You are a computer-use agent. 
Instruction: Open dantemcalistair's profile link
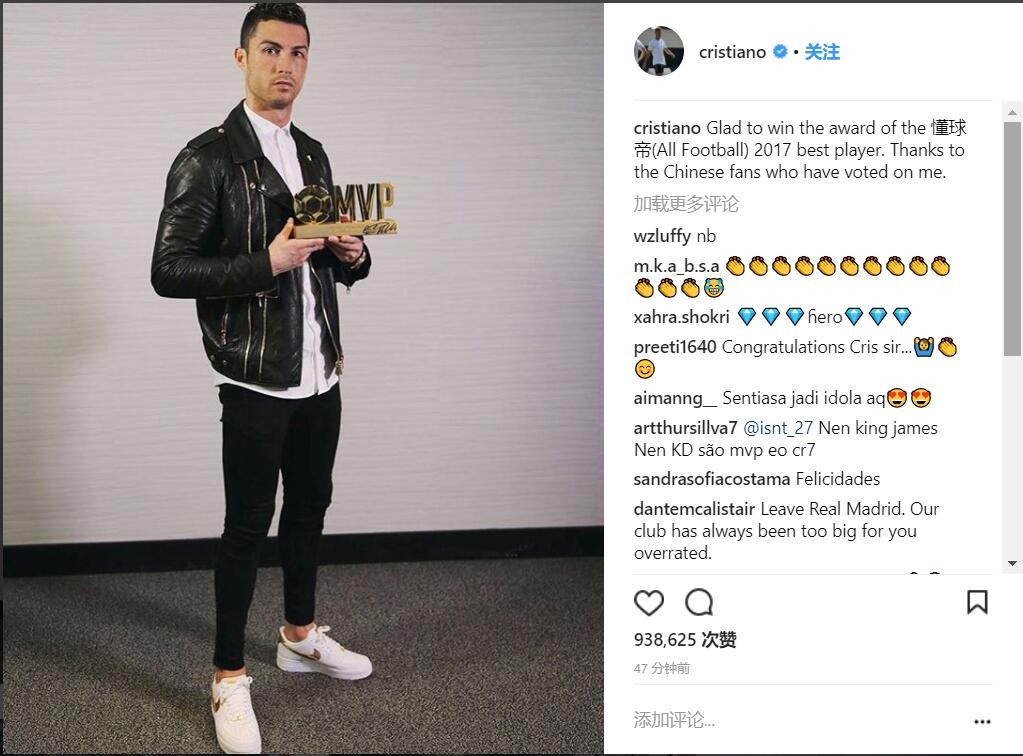click(694, 509)
